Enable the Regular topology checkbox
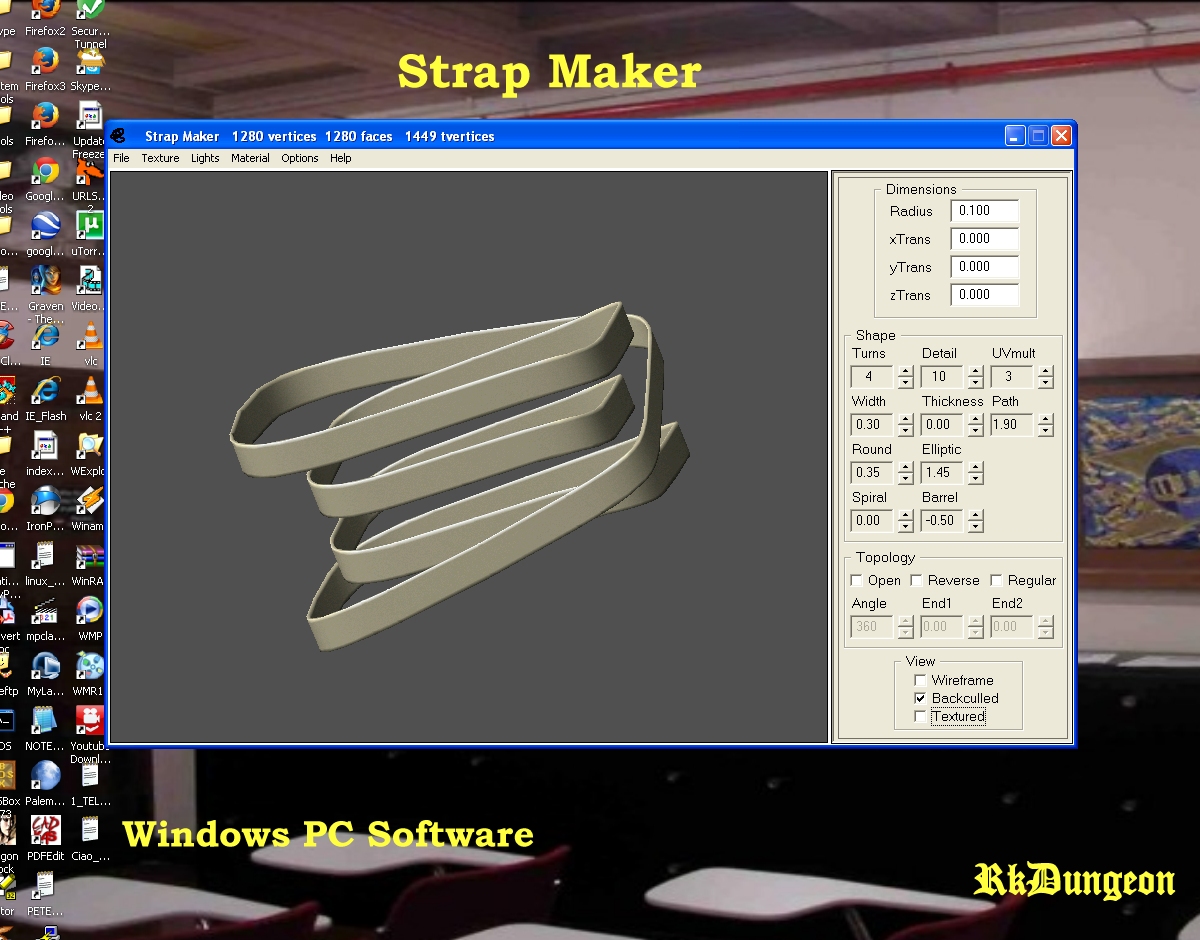 [x=996, y=580]
